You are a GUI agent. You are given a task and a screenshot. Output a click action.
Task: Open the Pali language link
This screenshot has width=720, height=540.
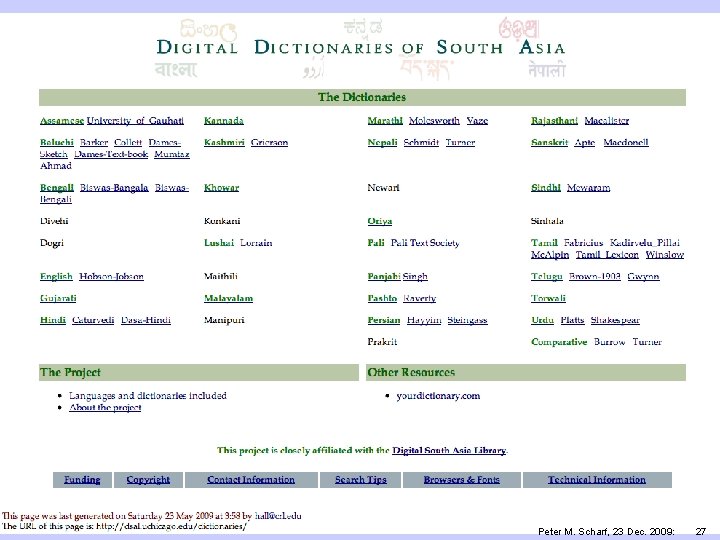click(376, 243)
